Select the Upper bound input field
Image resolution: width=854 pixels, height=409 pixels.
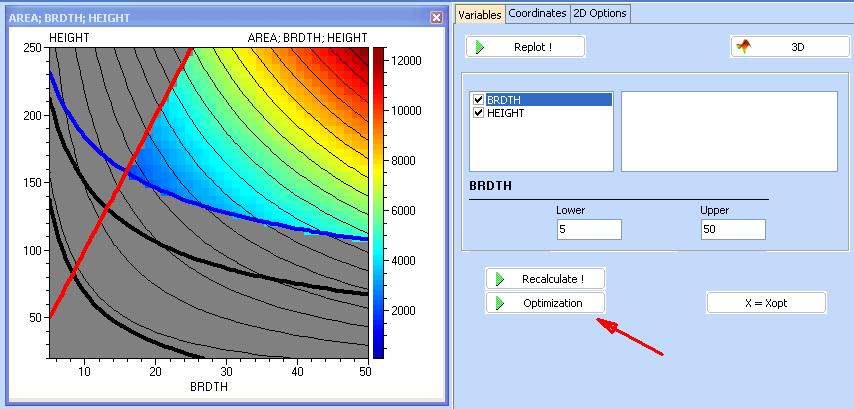(x=733, y=230)
